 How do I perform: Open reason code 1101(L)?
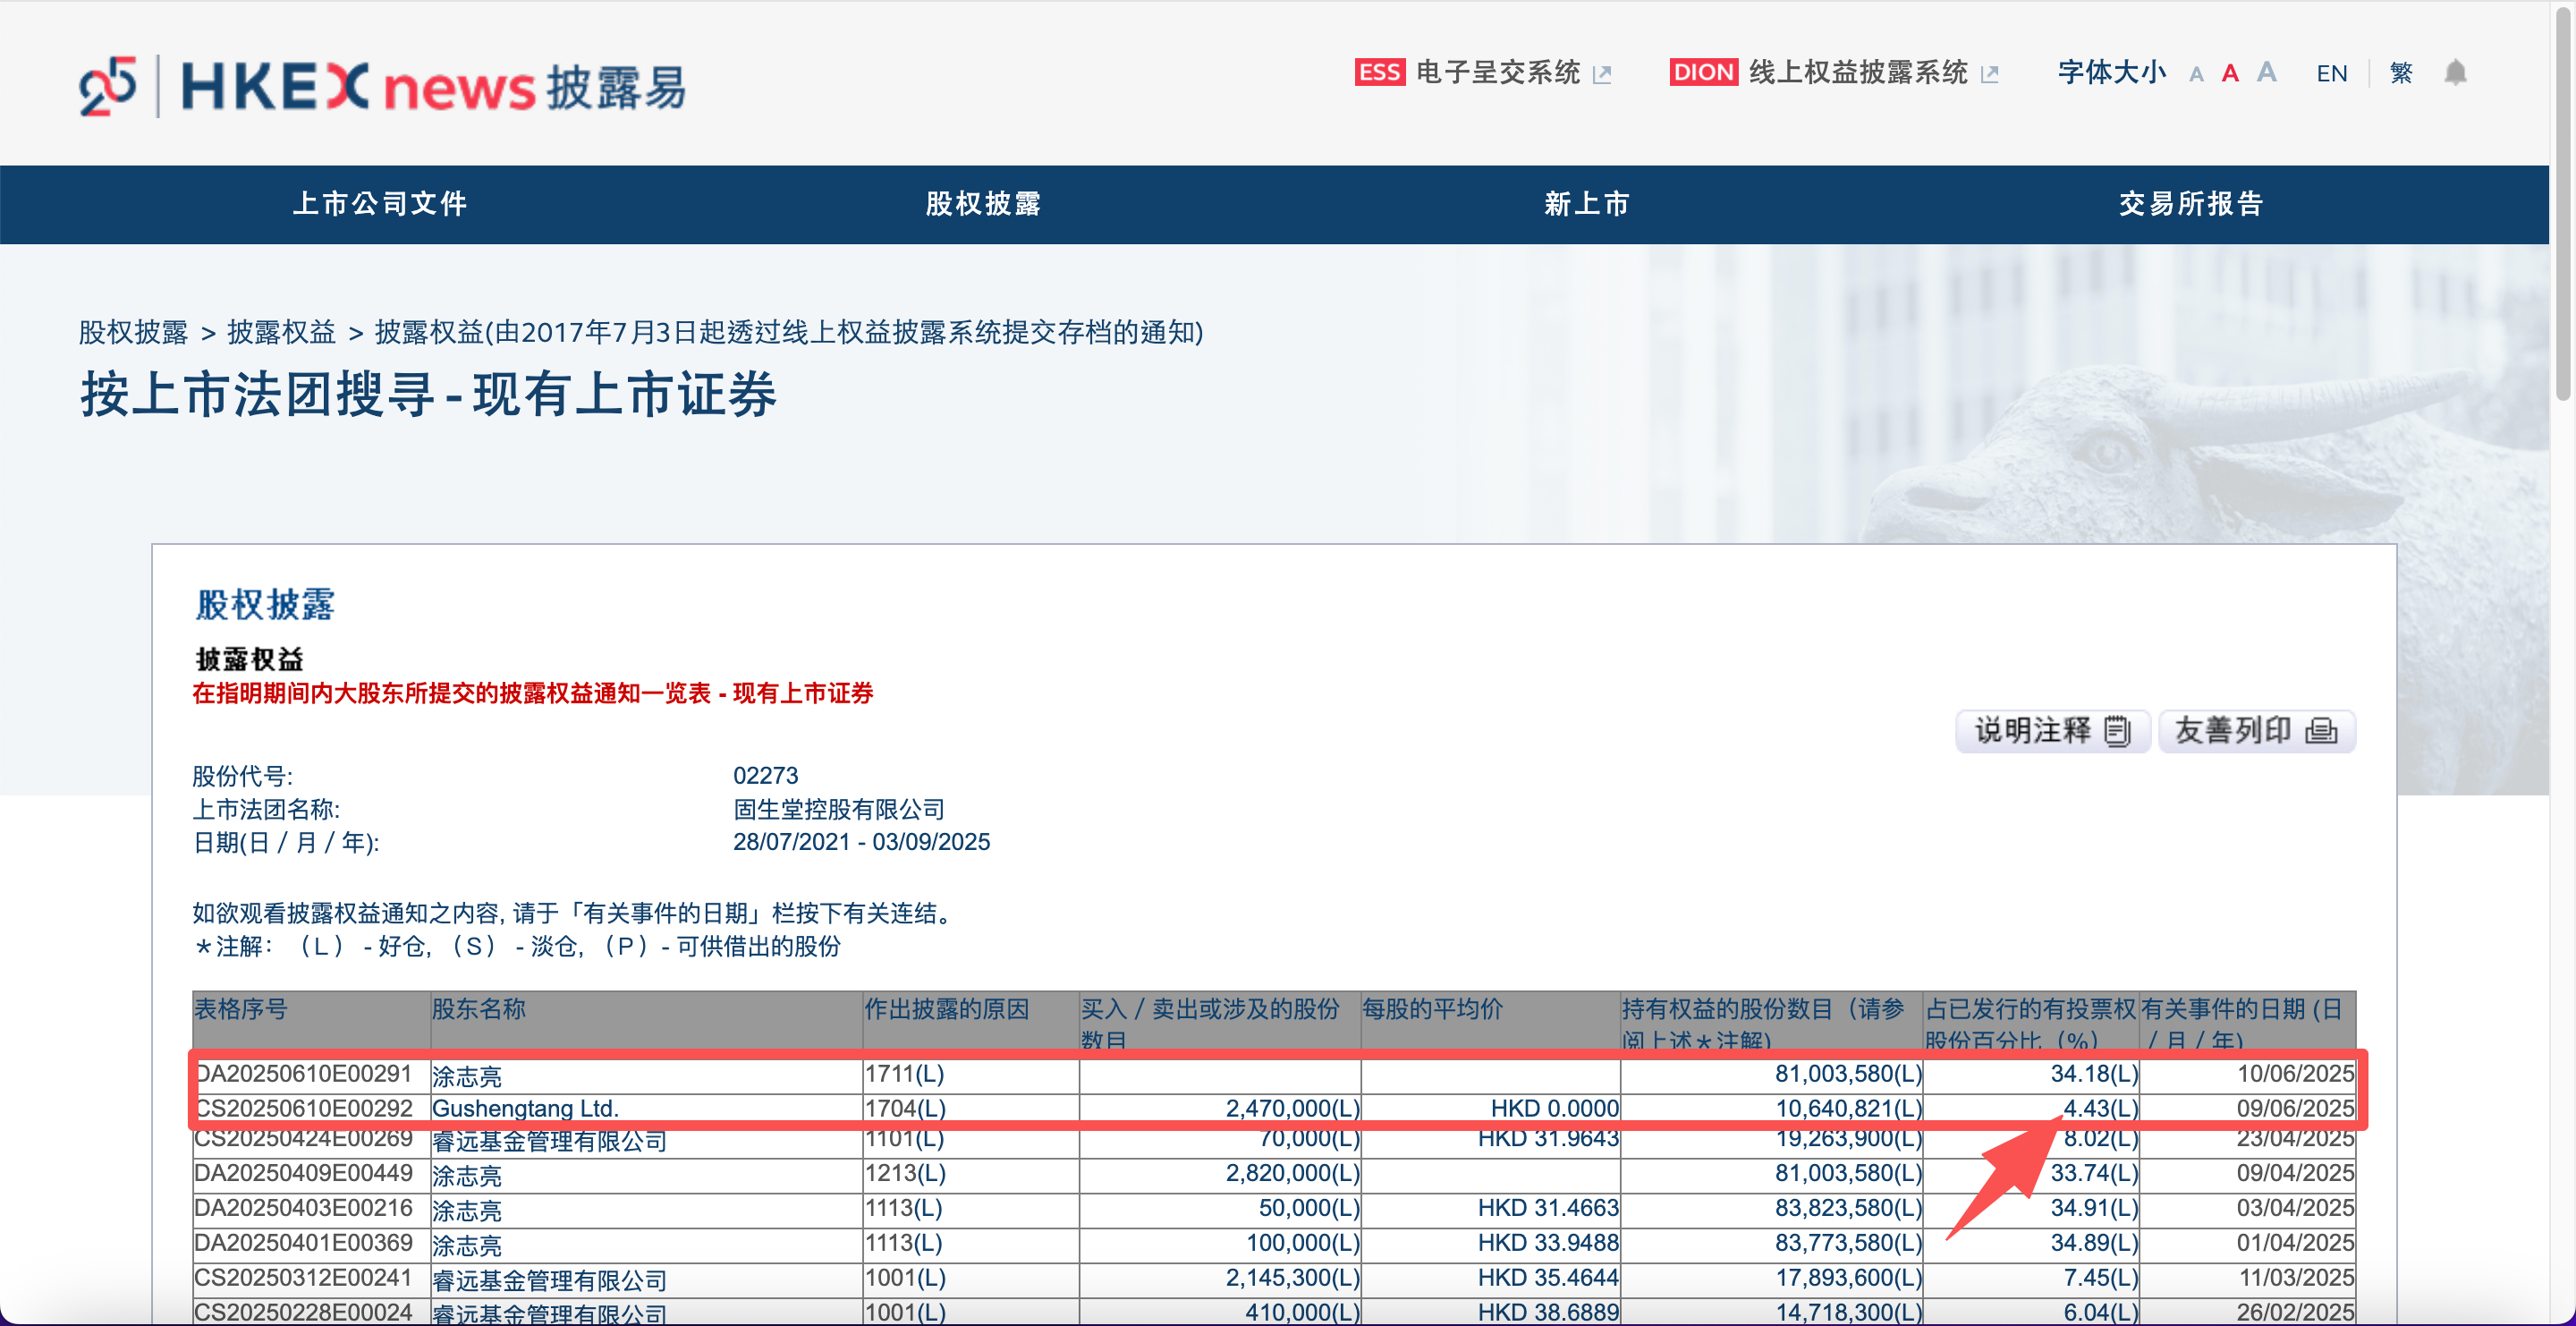tap(904, 1139)
